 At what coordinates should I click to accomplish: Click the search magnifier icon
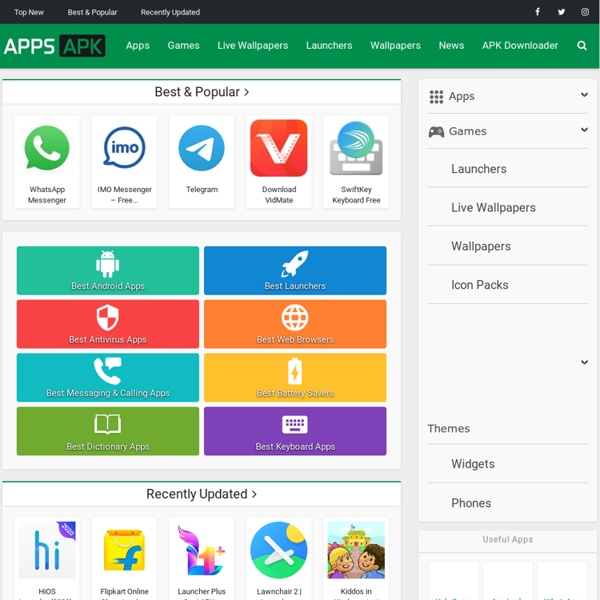click(x=582, y=46)
